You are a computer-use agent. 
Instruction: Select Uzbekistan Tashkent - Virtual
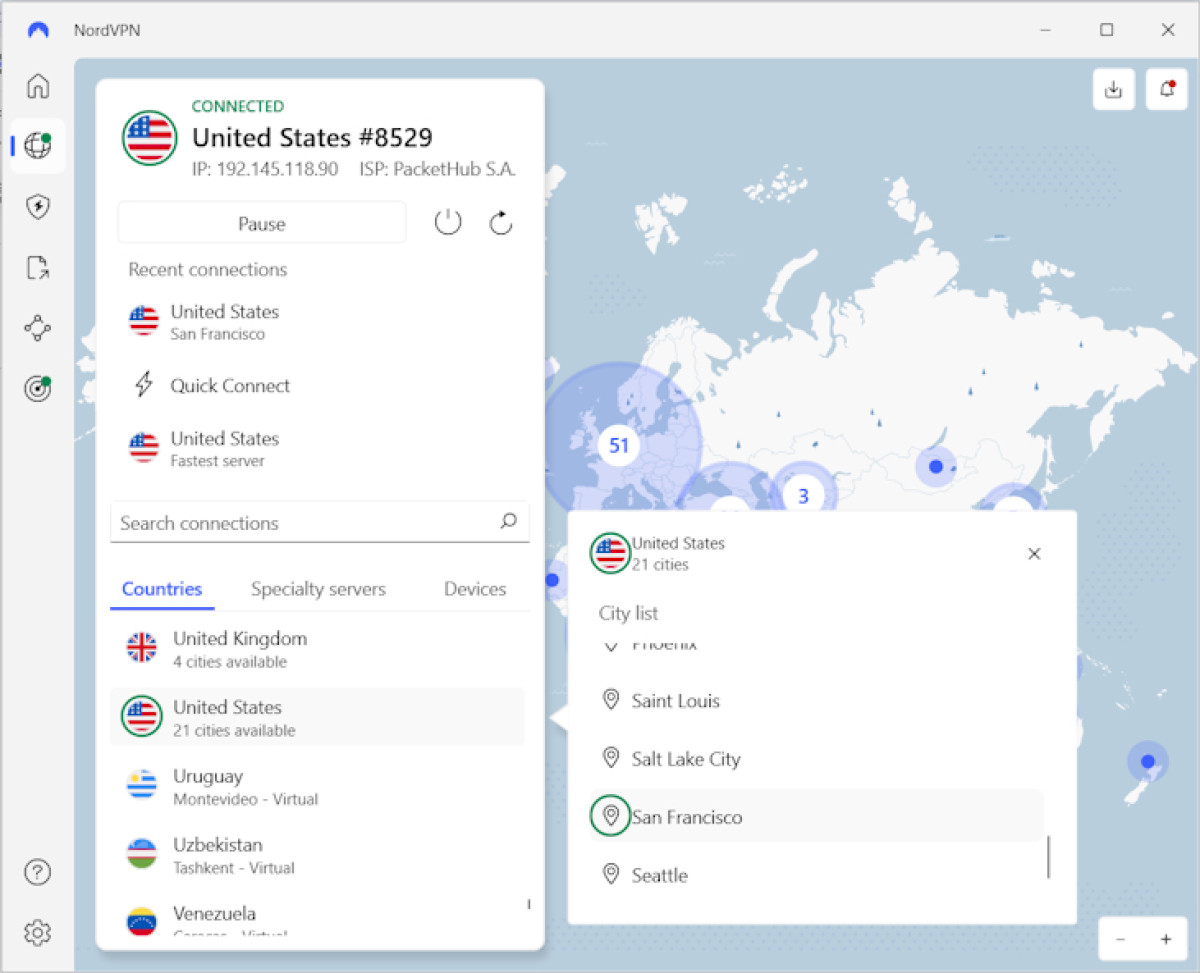(x=317, y=854)
